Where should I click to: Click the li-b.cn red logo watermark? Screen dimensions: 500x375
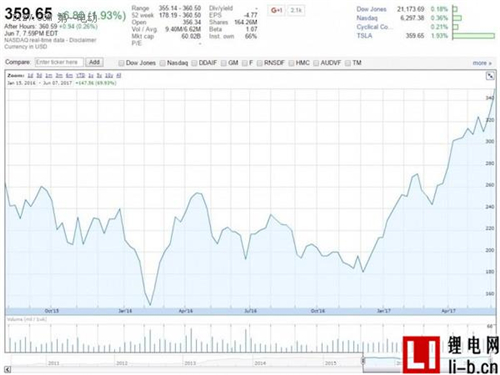point(421,355)
